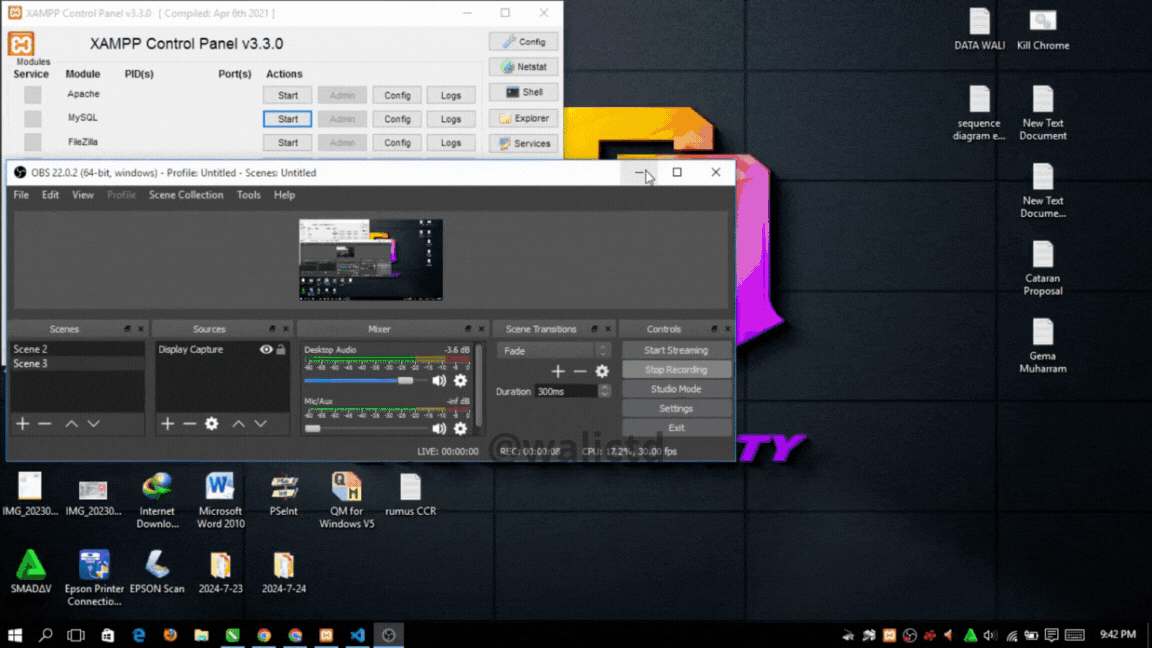Open Shell in XAMPP panel

[523, 93]
